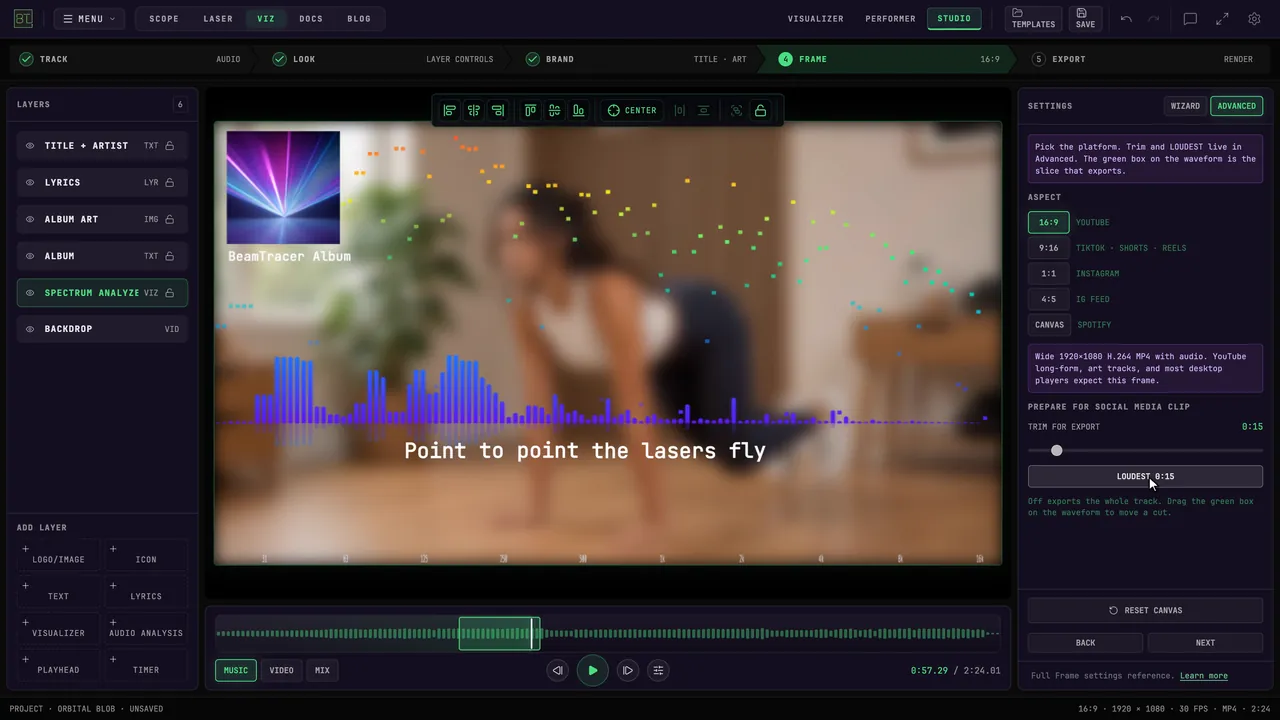The width and height of the screenshot is (1280, 720).
Task: Skip to previous with the back playback button
Action: (x=558, y=670)
